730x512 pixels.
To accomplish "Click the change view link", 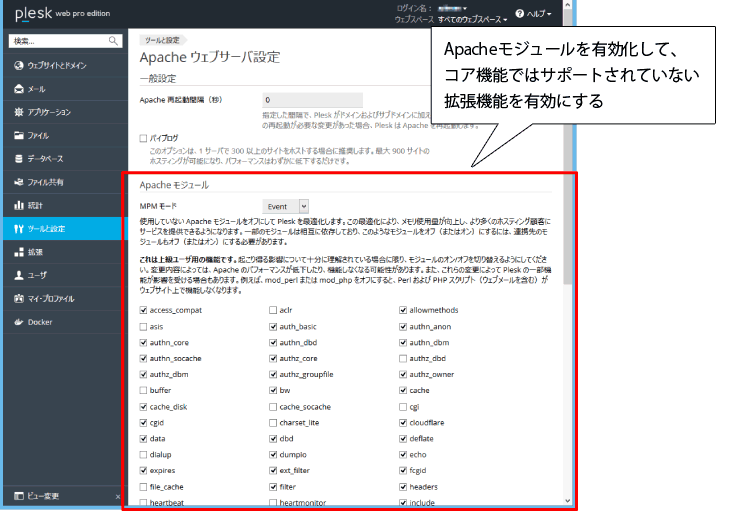I will (x=43, y=496).
